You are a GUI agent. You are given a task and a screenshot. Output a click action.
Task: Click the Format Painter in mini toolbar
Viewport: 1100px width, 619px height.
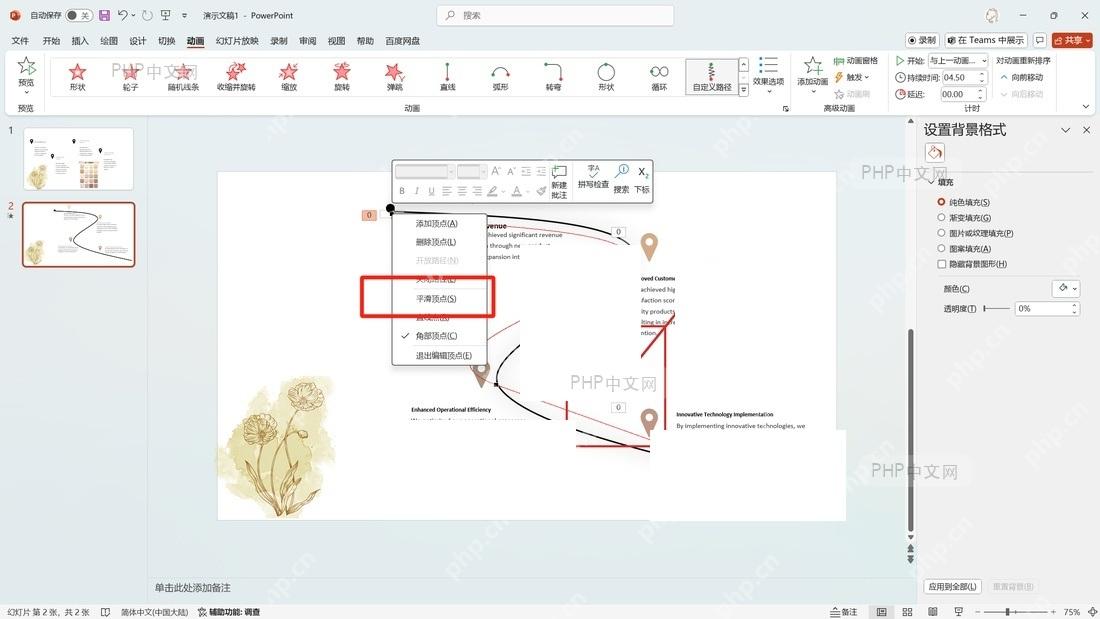(x=541, y=191)
